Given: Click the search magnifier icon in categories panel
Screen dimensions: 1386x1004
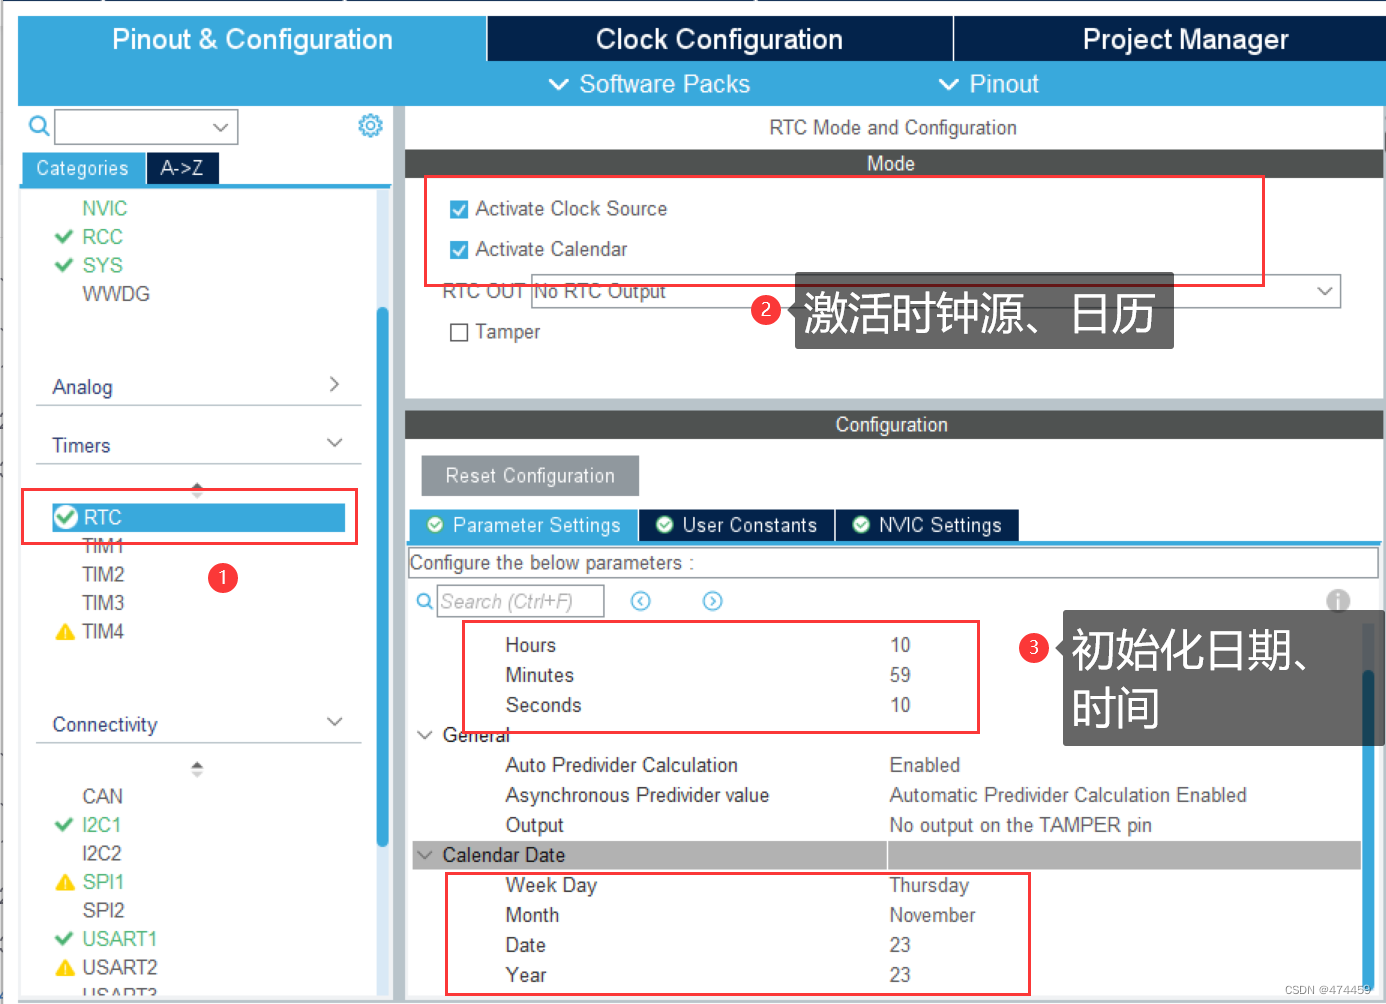Looking at the screenshot, I should point(39,126).
